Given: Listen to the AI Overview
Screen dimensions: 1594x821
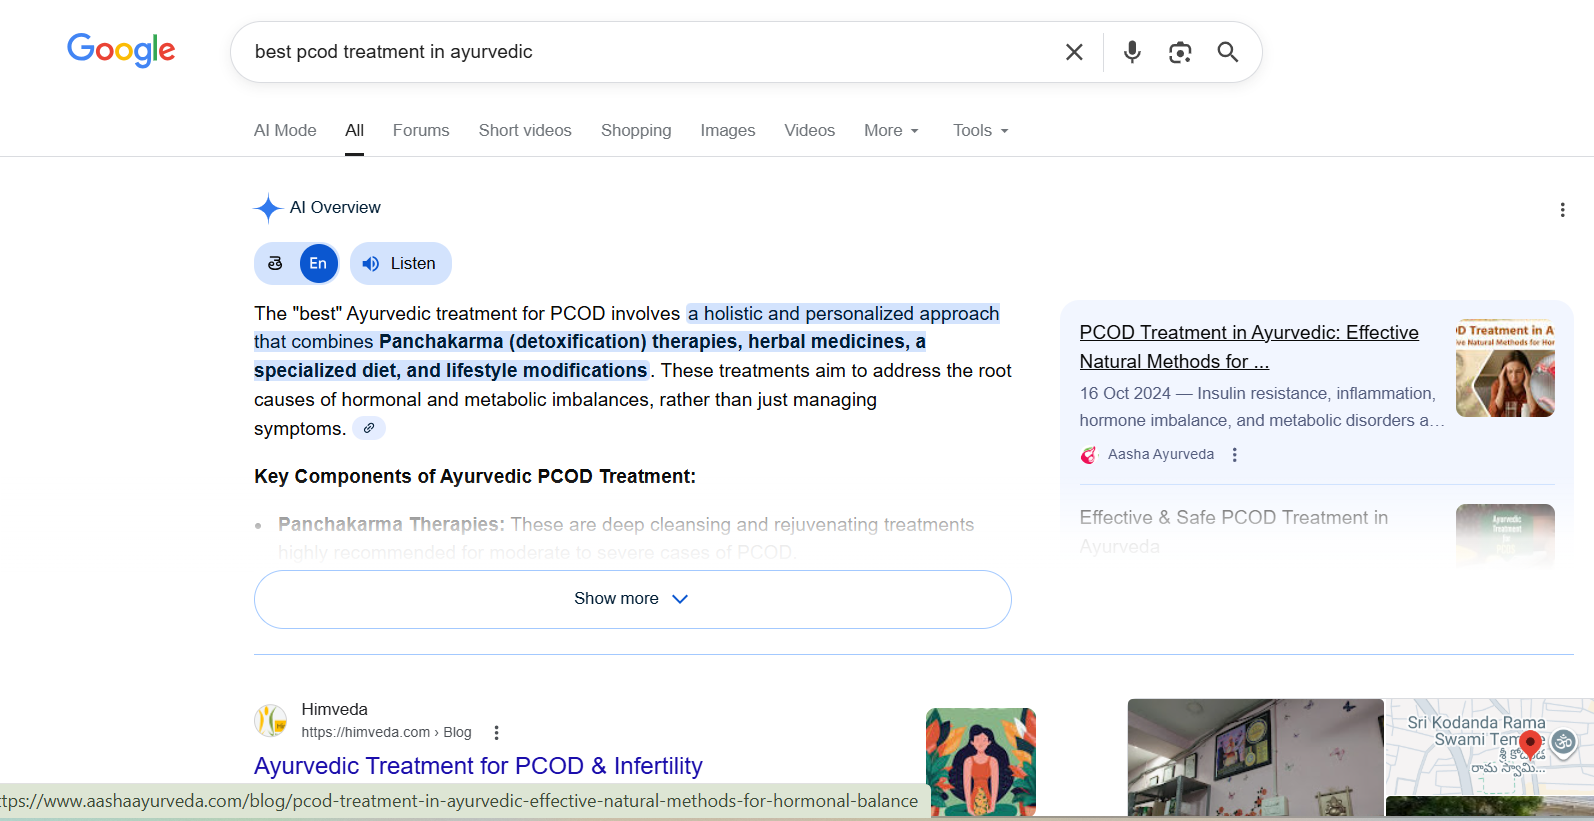Looking at the screenshot, I should tap(401, 264).
